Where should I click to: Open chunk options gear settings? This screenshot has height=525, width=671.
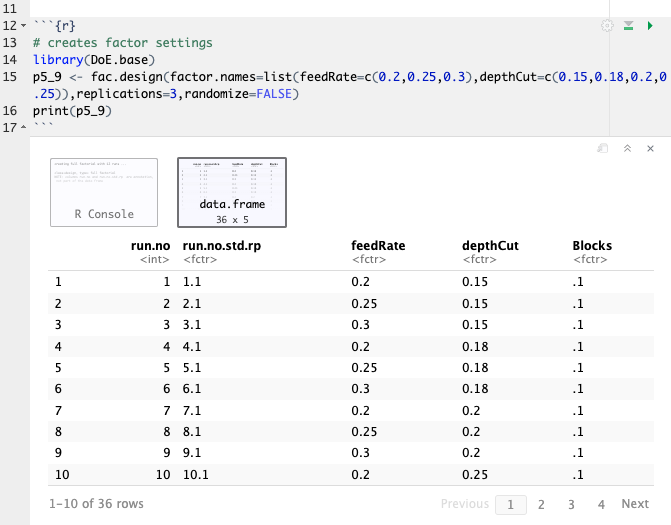pyautogui.click(x=607, y=26)
